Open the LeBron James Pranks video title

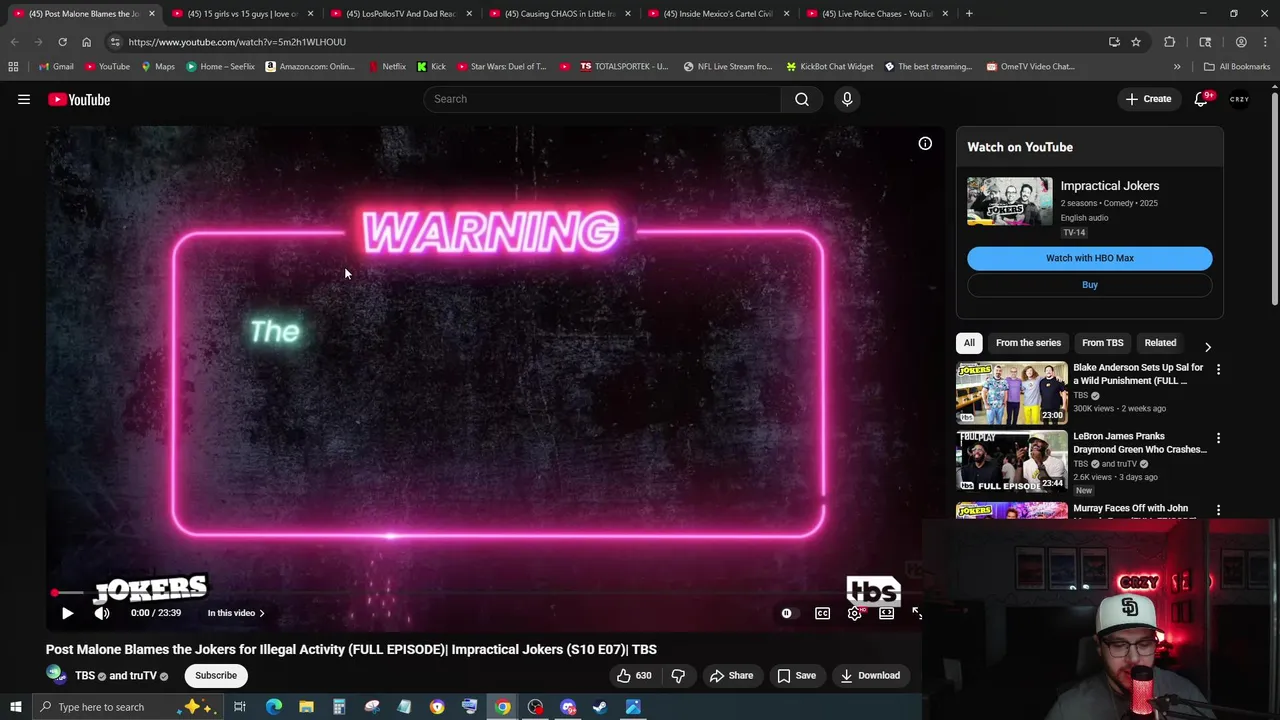coord(1140,443)
